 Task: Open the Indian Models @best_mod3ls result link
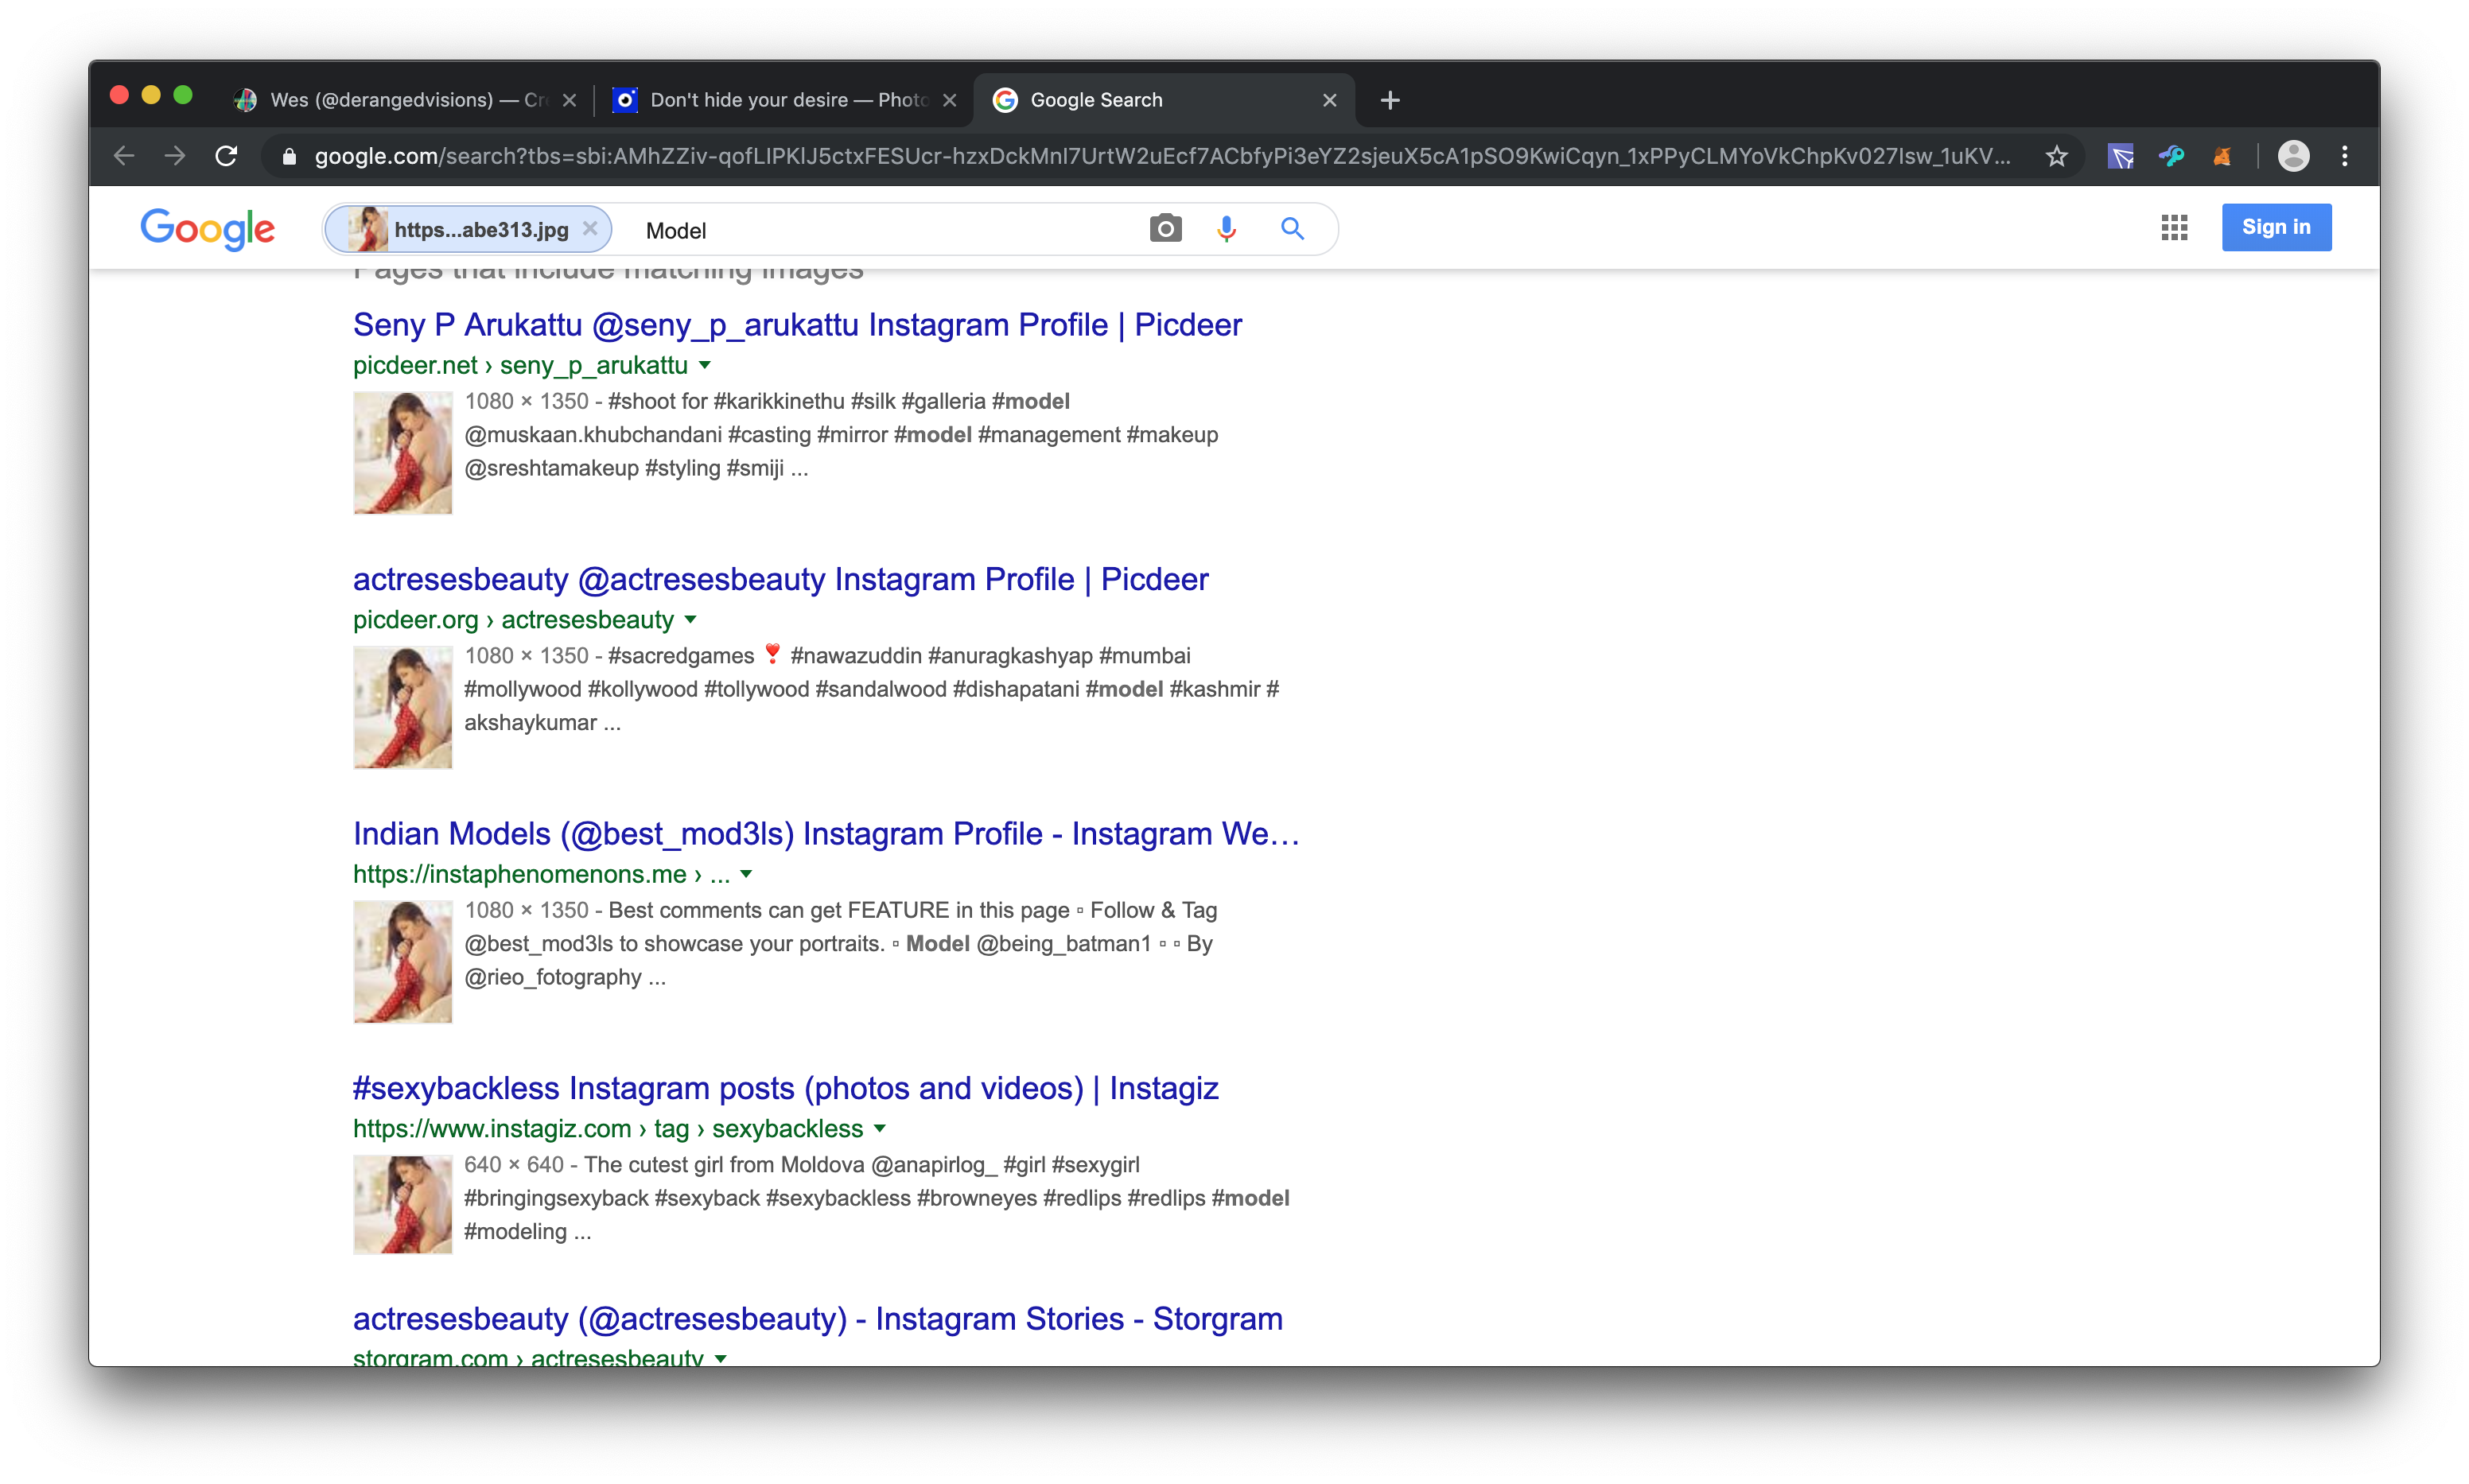point(826,834)
